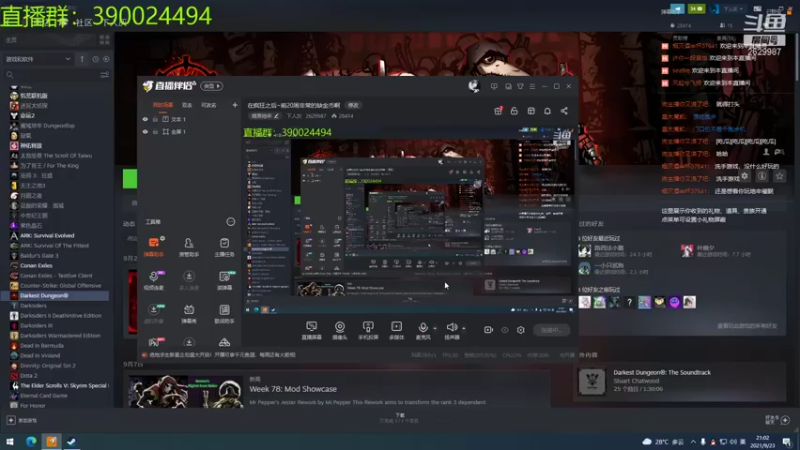Mute the speaker in streaming toolbar

(452, 330)
